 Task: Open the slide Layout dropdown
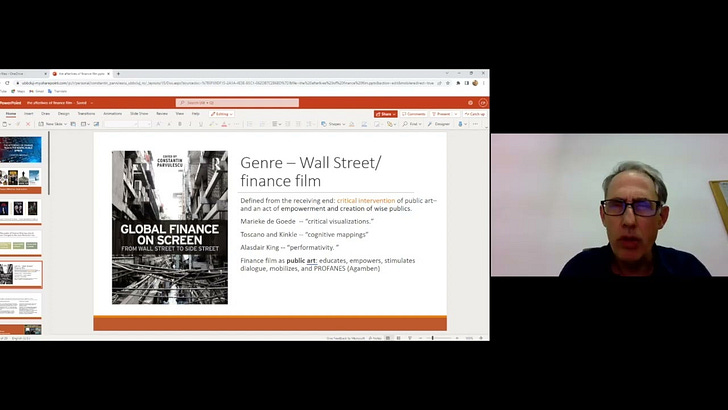coord(84,124)
